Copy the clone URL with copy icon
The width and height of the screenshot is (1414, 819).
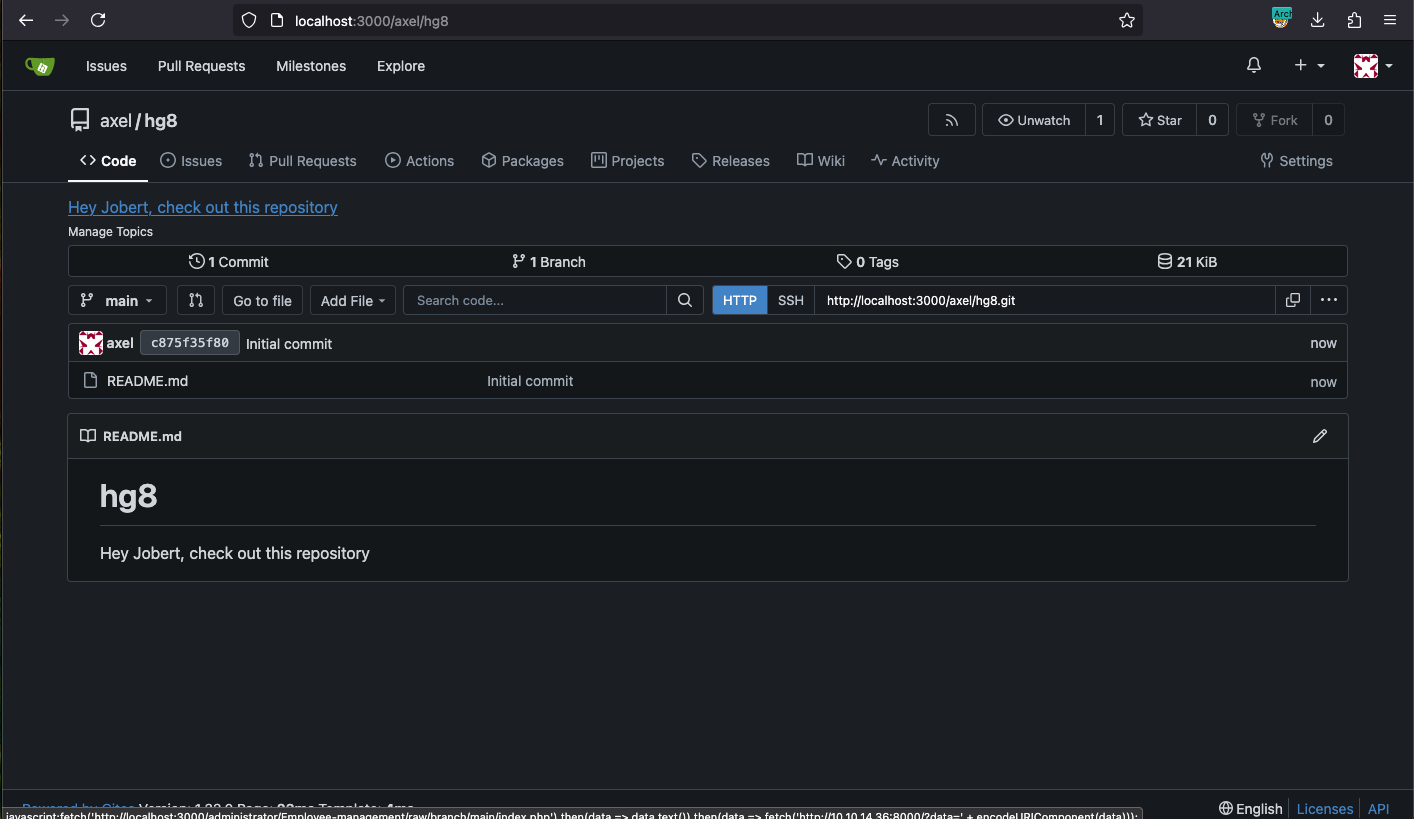point(1293,300)
